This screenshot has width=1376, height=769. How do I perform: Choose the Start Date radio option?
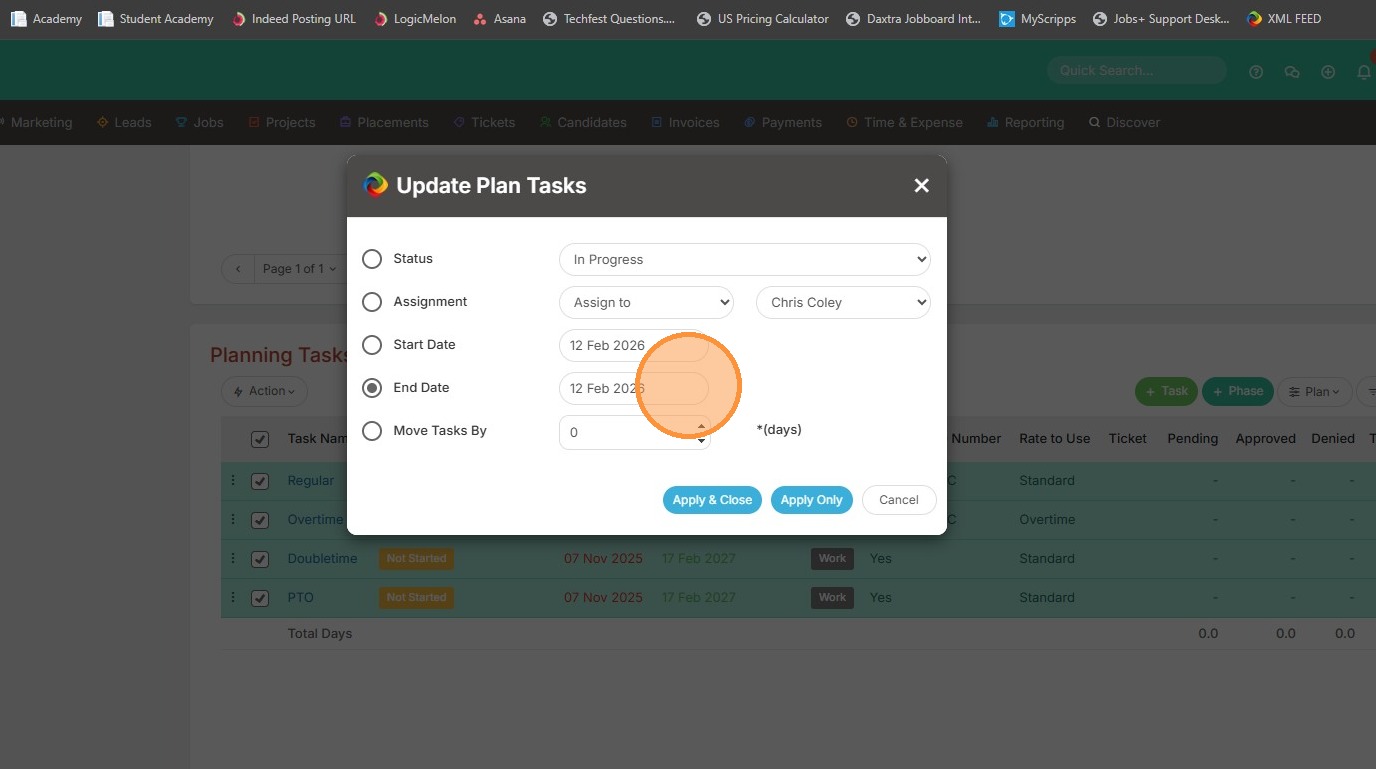click(372, 345)
